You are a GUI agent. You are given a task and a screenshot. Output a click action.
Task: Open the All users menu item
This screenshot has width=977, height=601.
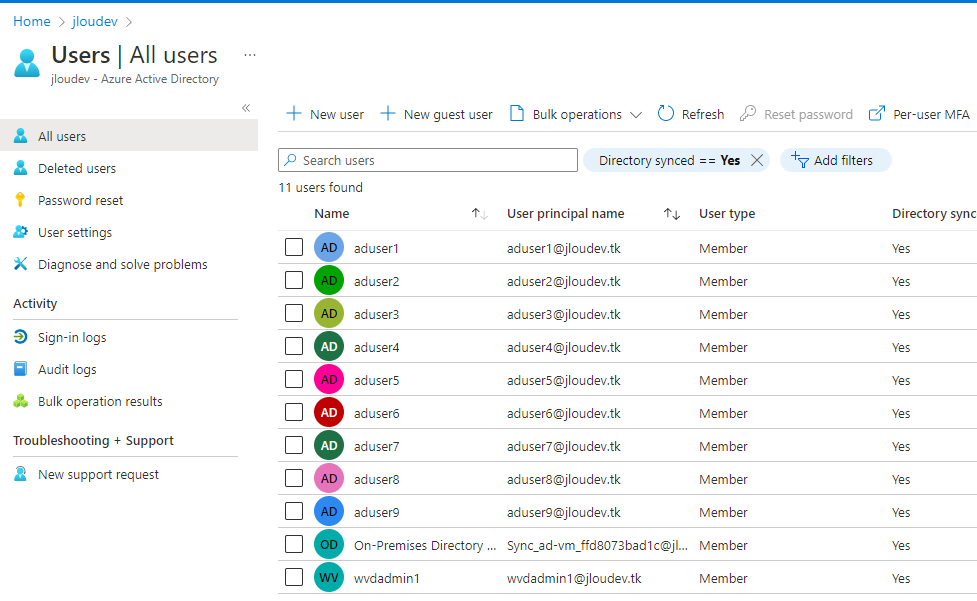coord(129,136)
